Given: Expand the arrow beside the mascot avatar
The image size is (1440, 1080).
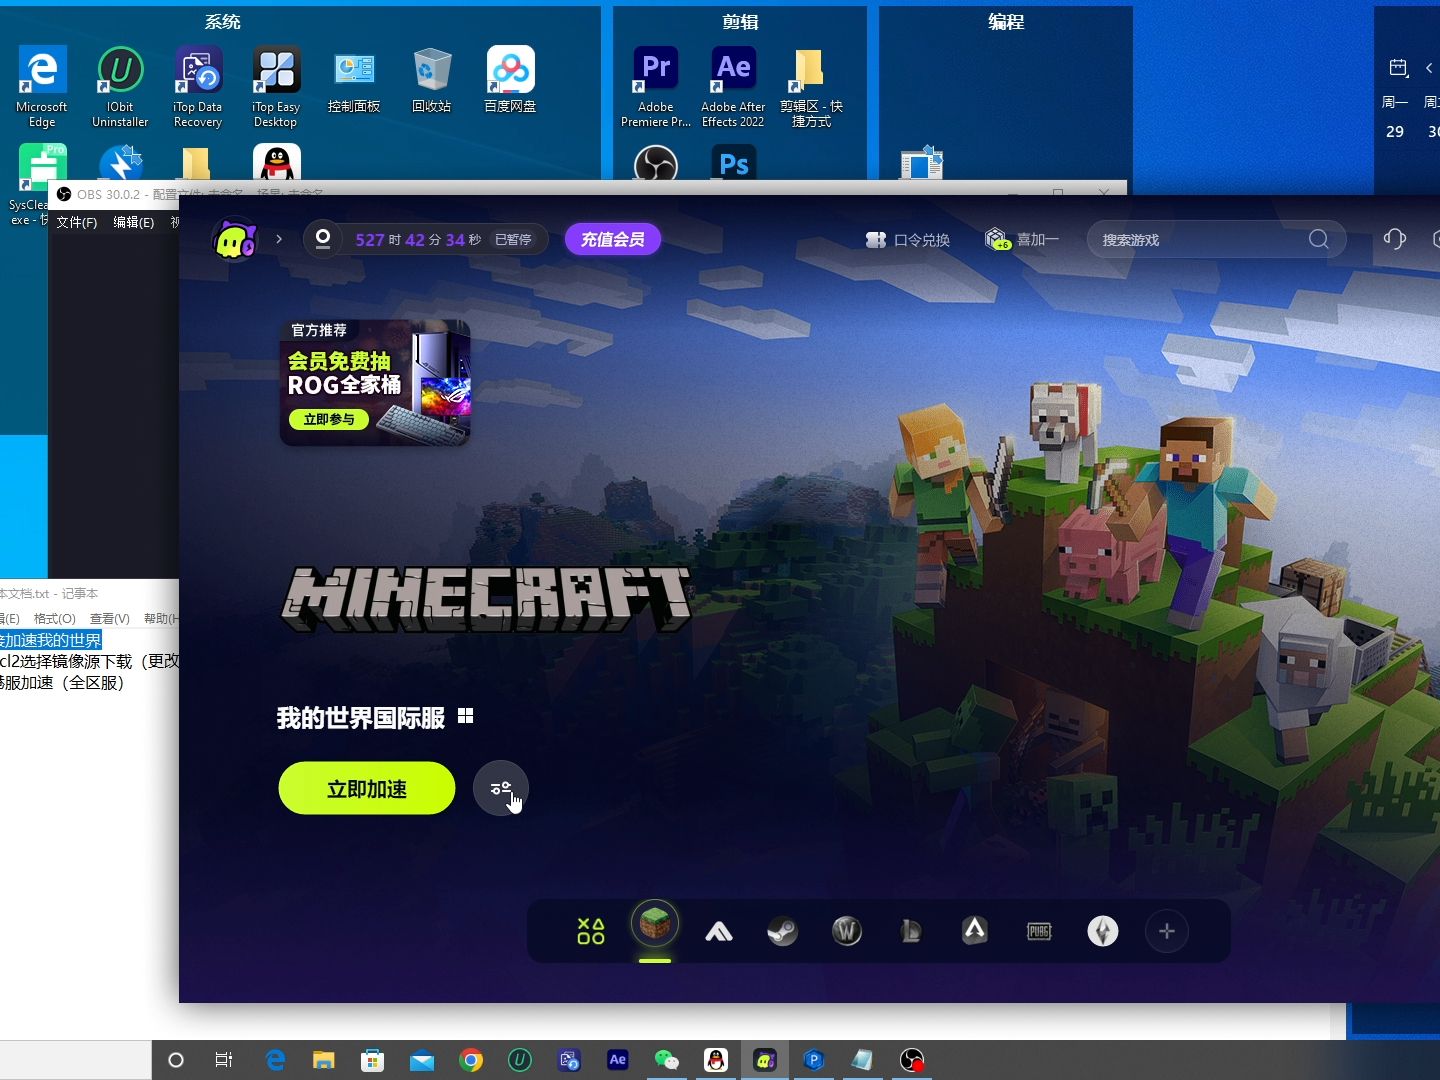Looking at the screenshot, I should point(279,239).
